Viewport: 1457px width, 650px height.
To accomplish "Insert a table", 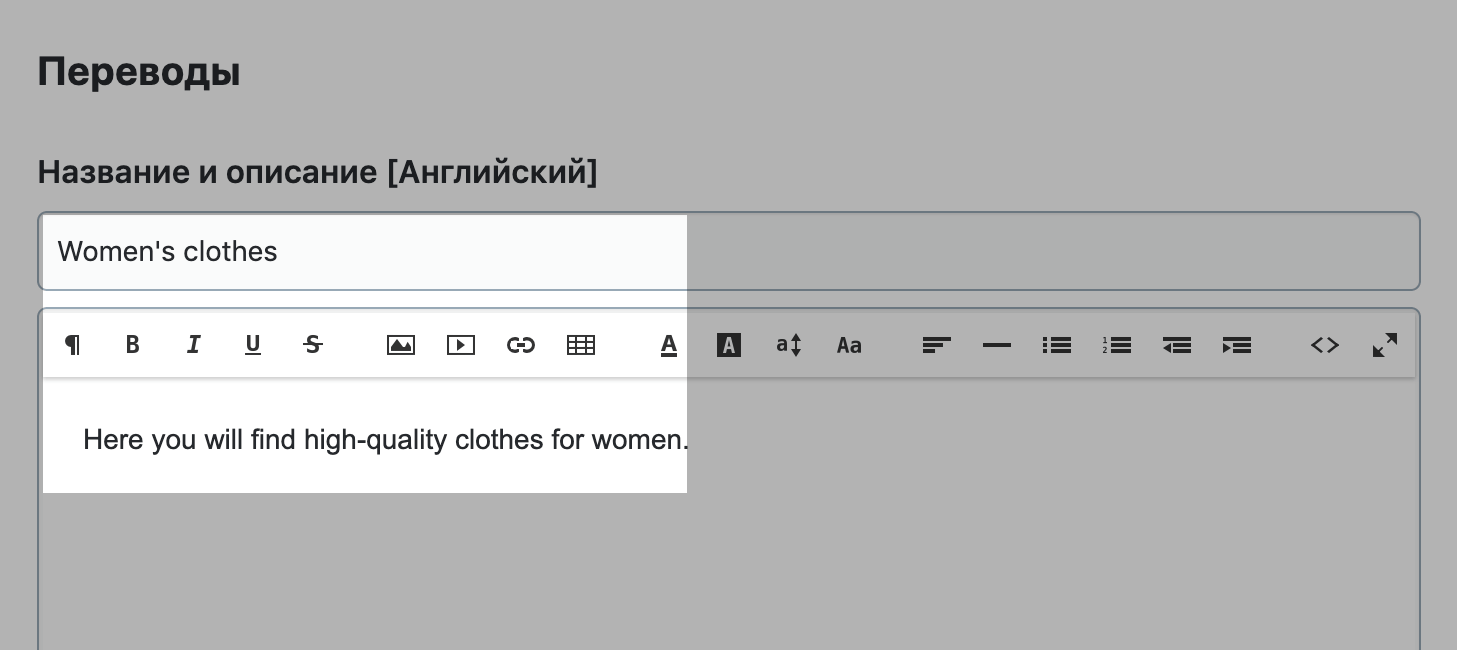I will [x=581, y=345].
